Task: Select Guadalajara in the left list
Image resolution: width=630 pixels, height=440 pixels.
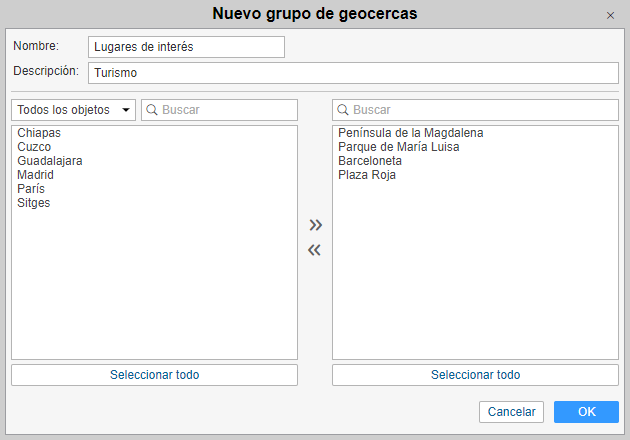Action: [50, 161]
